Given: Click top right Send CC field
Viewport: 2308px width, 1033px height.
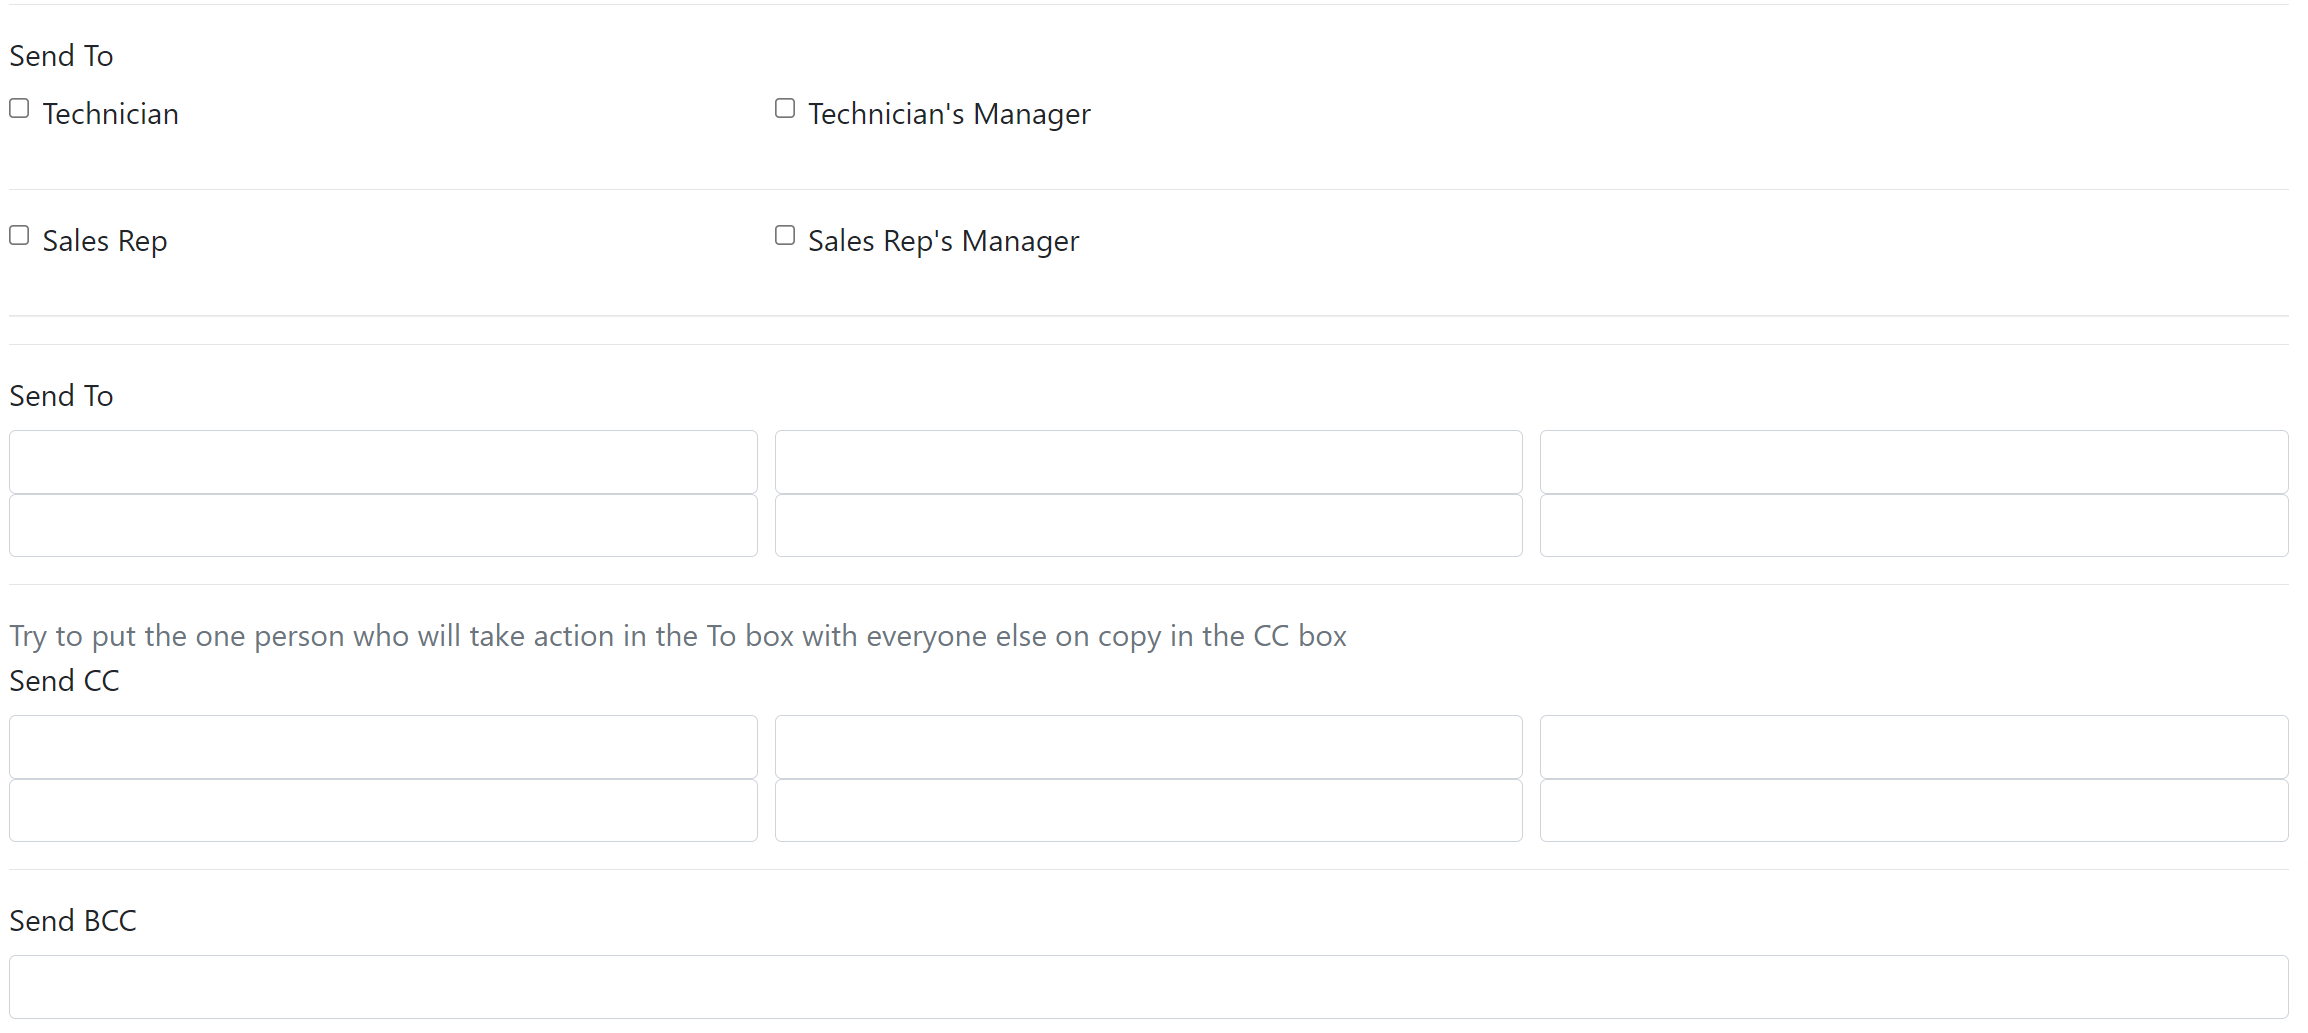Looking at the screenshot, I should (1914, 747).
